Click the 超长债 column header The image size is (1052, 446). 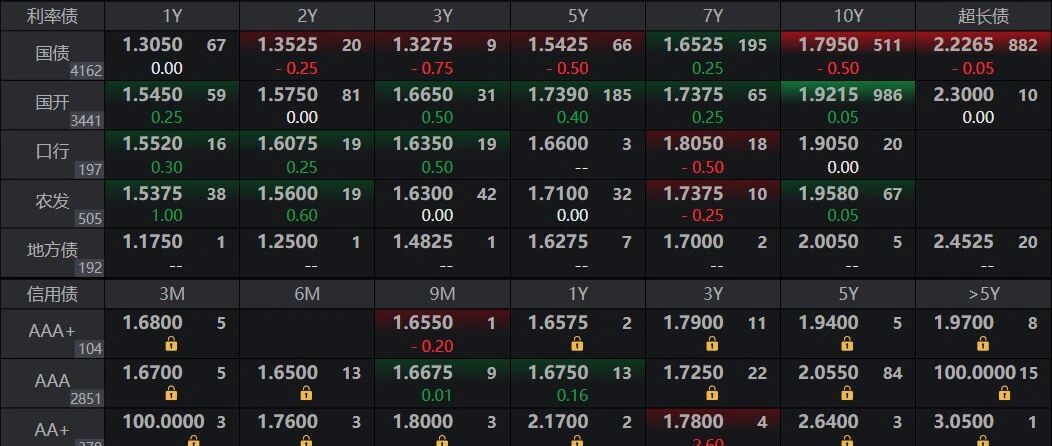point(984,16)
